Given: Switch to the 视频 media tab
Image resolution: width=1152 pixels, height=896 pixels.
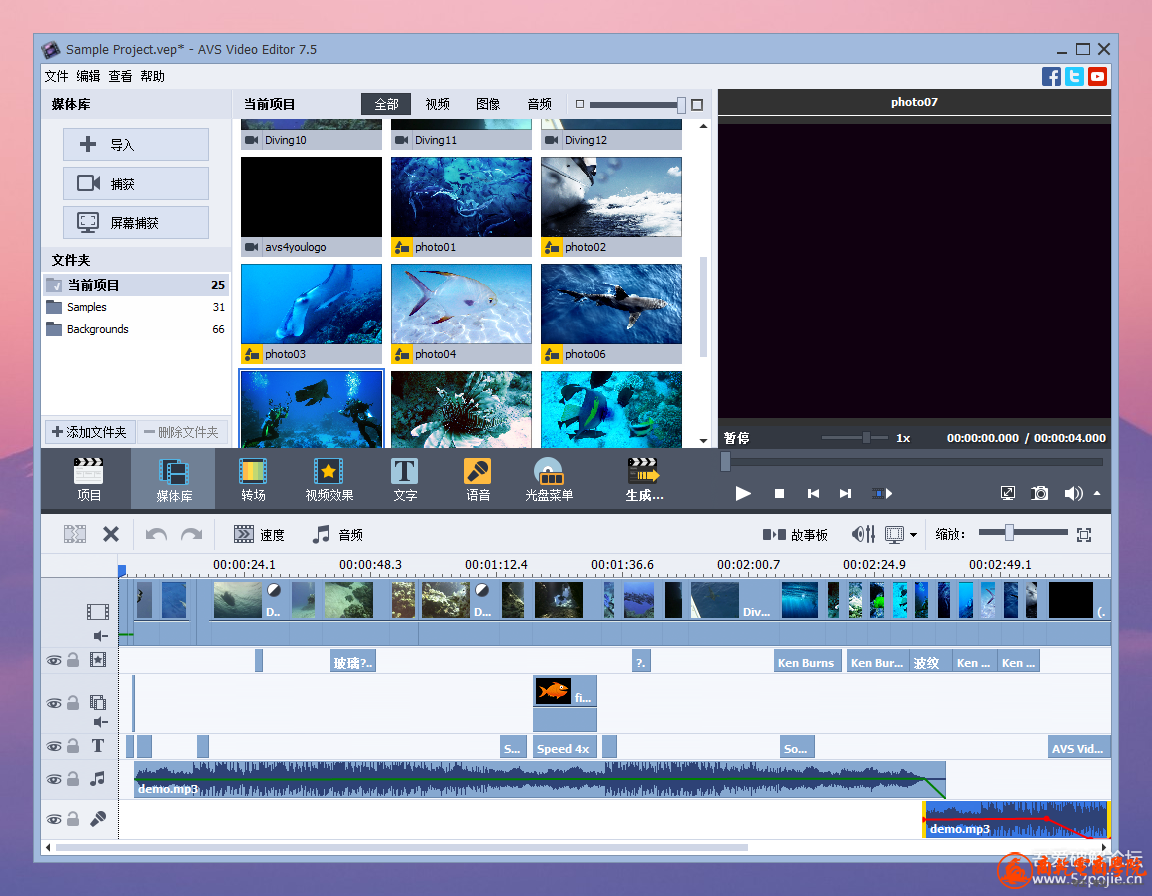Looking at the screenshot, I should 437,104.
